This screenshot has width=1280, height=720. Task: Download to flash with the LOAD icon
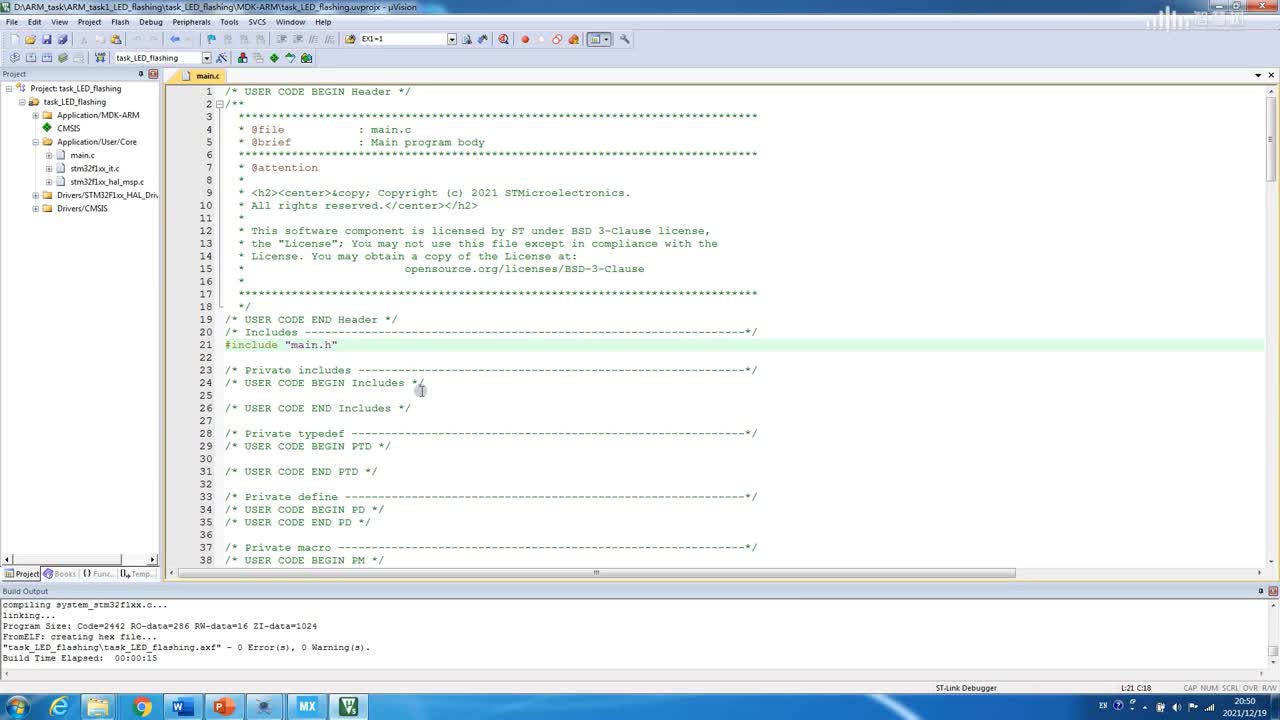click(x=100, y=57)
